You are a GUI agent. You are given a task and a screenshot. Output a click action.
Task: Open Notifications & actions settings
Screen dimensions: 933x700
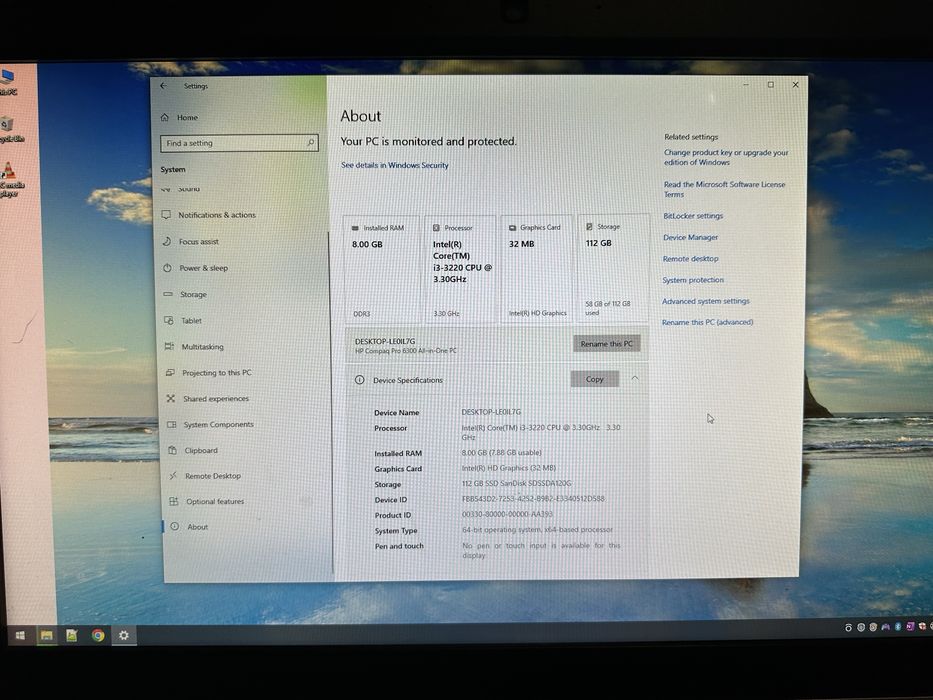coord(217,215)
